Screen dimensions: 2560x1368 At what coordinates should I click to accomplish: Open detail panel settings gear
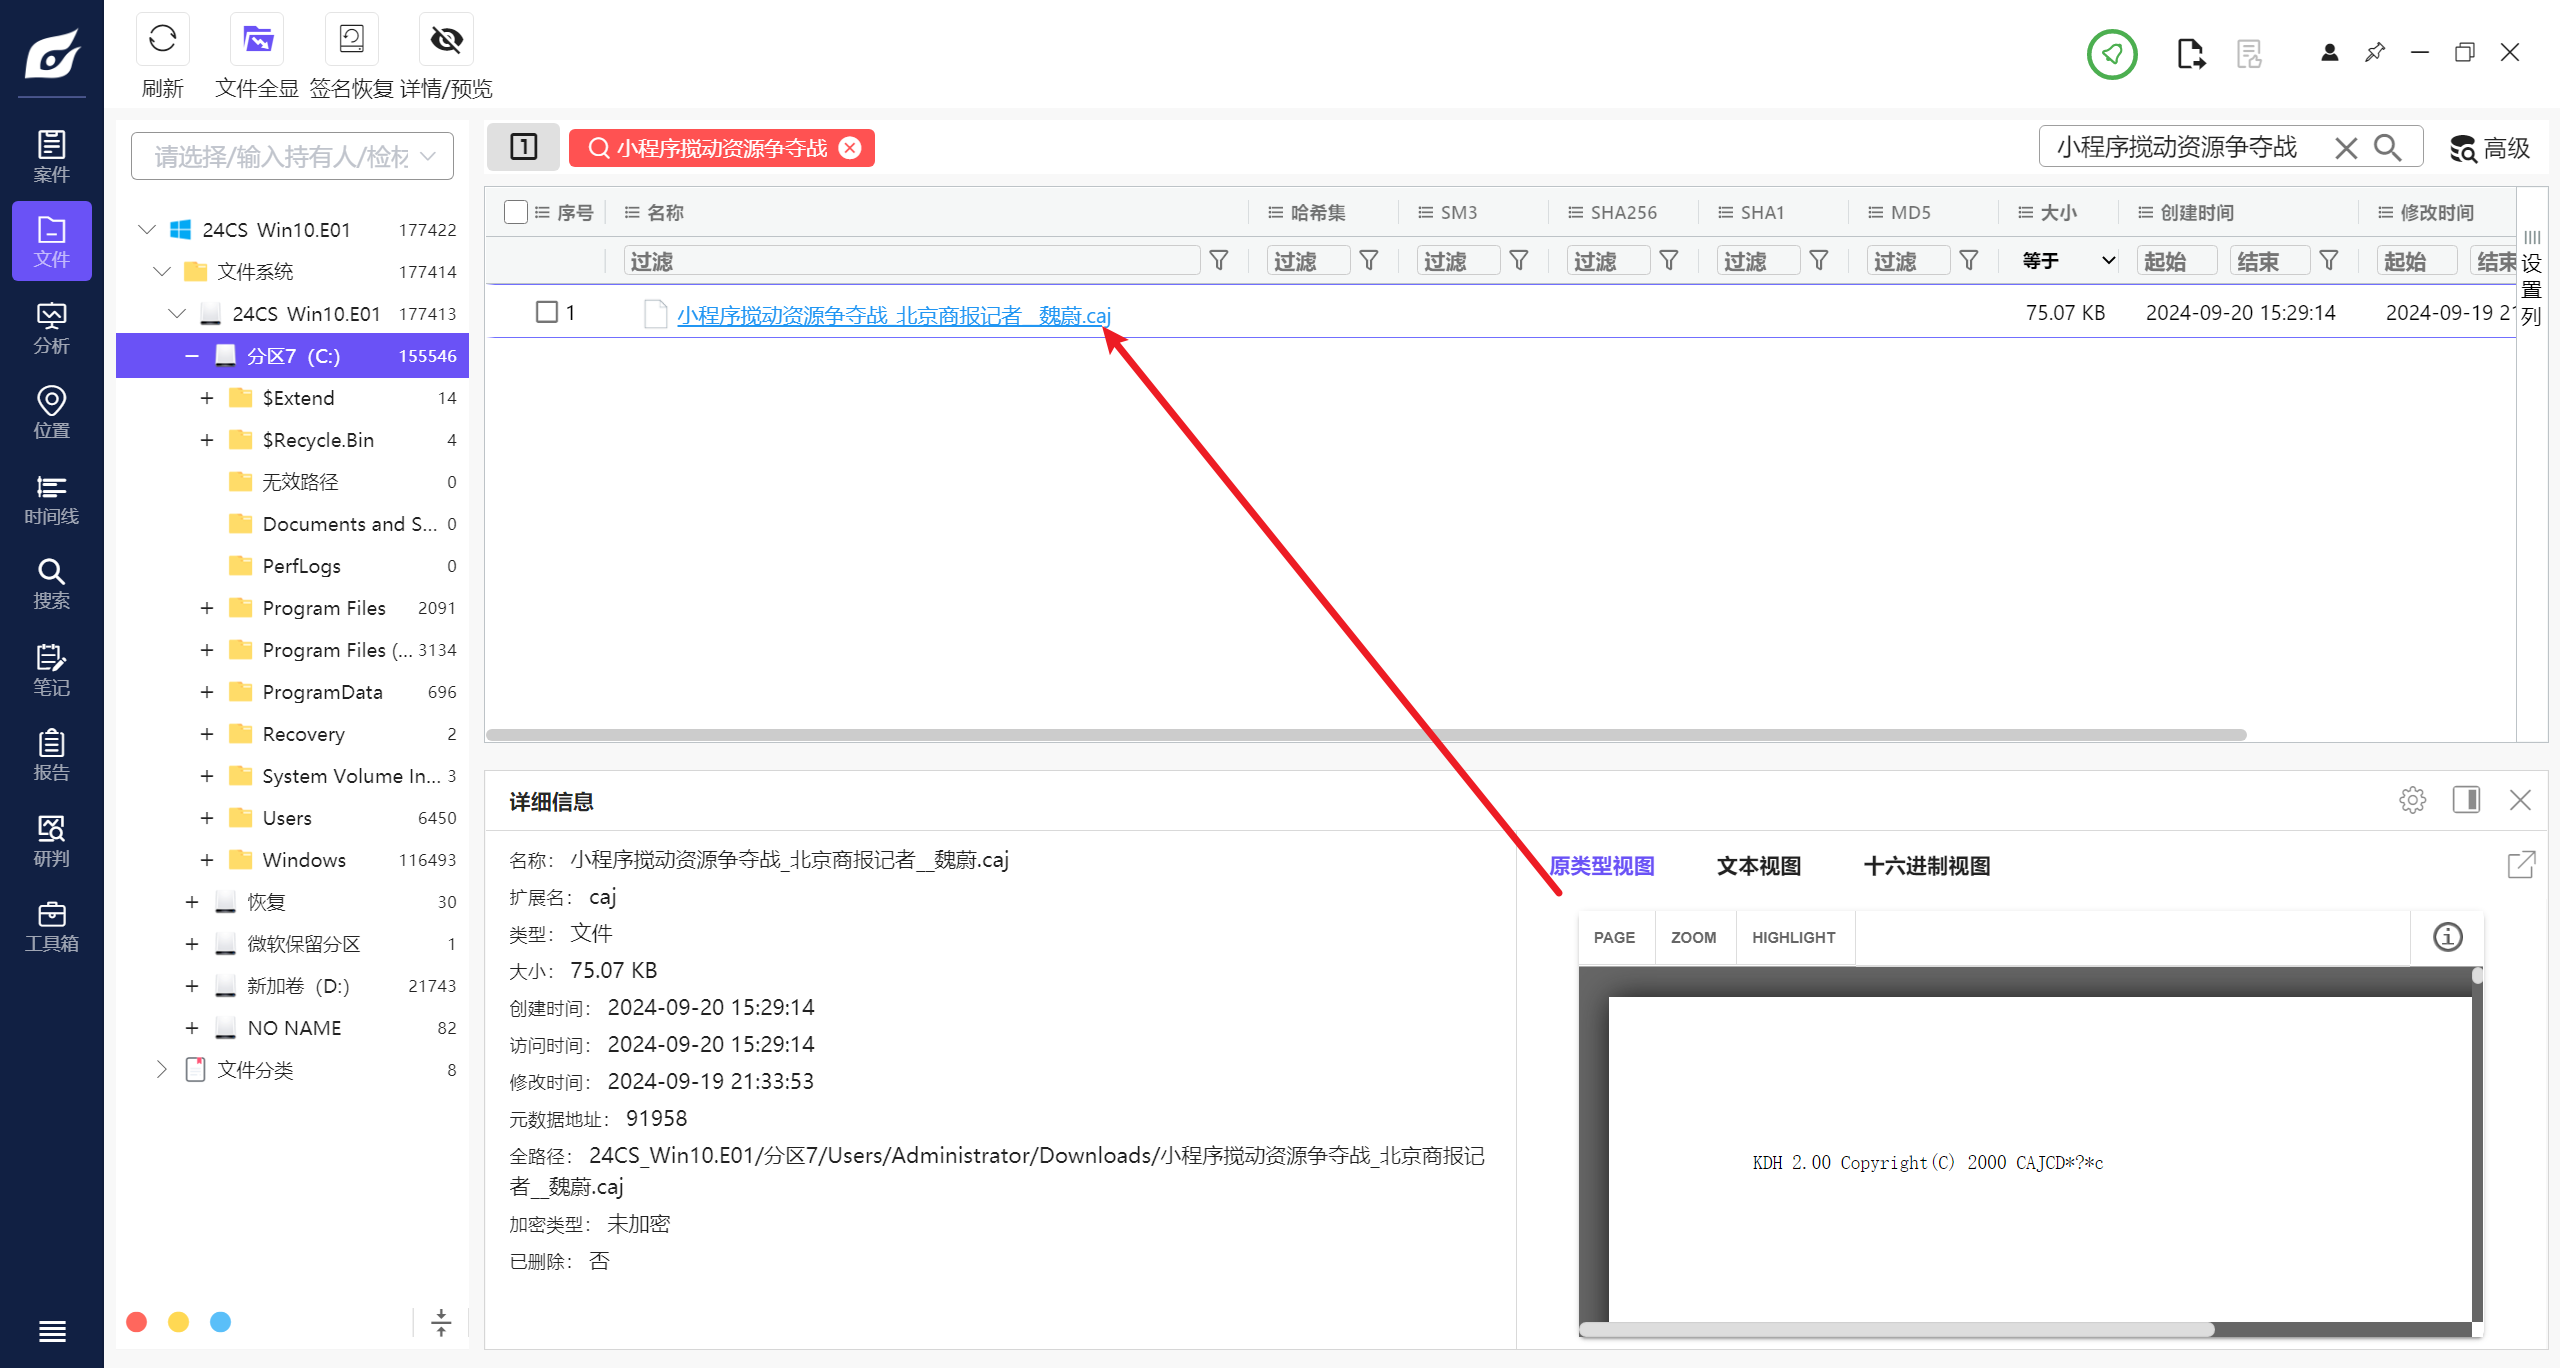(x=2412, y=800)
